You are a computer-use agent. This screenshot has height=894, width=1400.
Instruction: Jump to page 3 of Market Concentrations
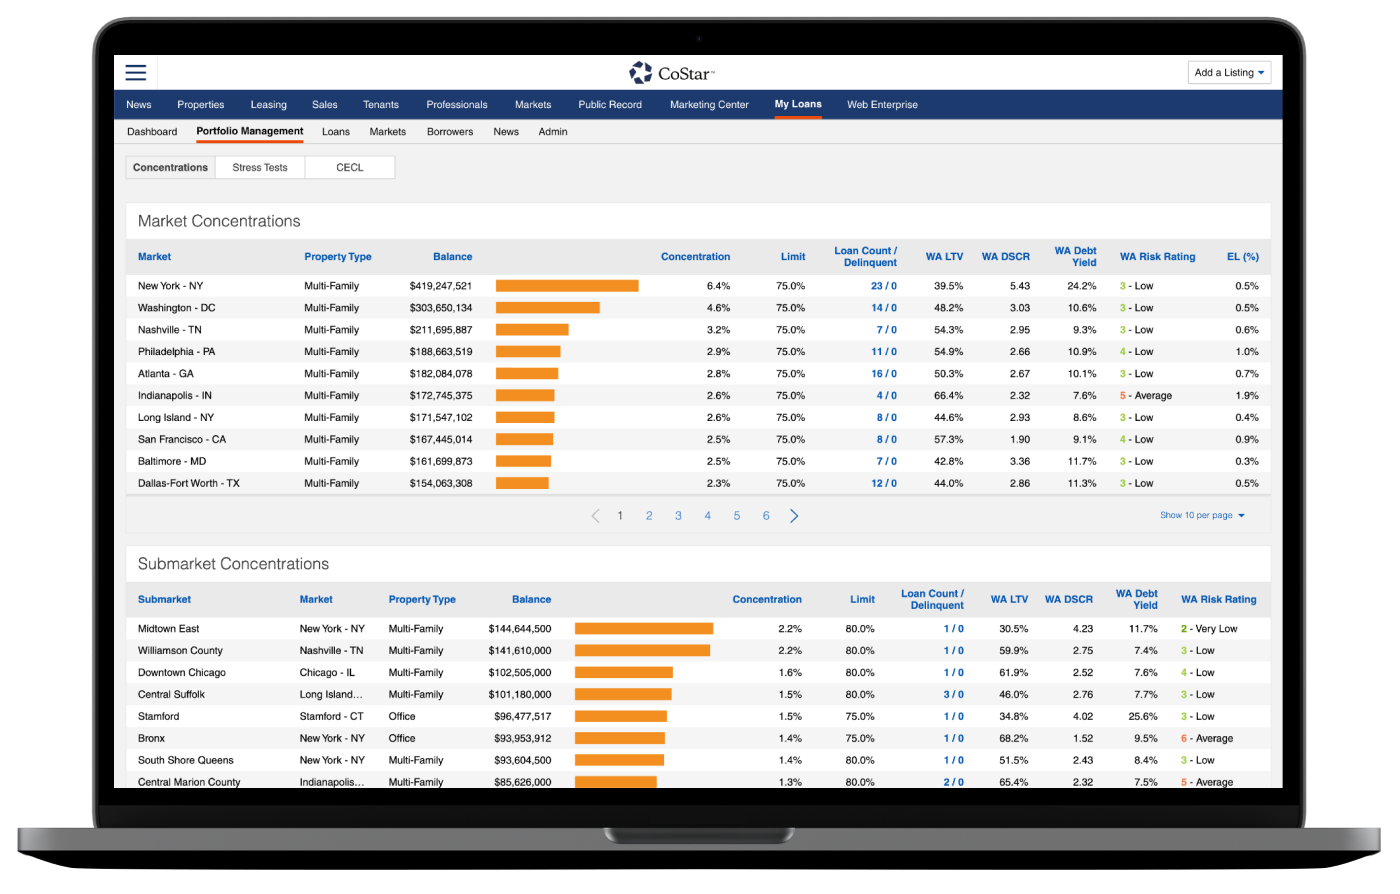click(678, 516)
